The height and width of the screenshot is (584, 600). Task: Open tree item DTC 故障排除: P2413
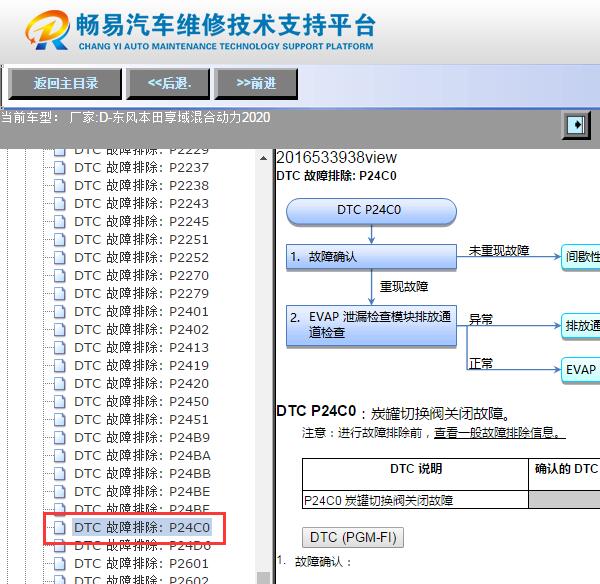[142, 347]
